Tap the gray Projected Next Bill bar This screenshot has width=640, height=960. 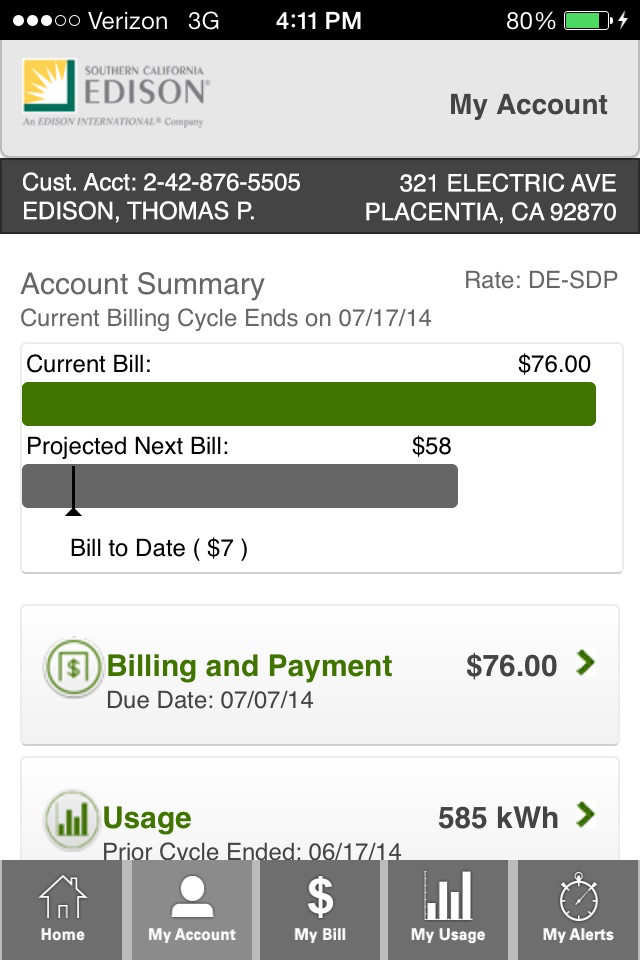240,485
